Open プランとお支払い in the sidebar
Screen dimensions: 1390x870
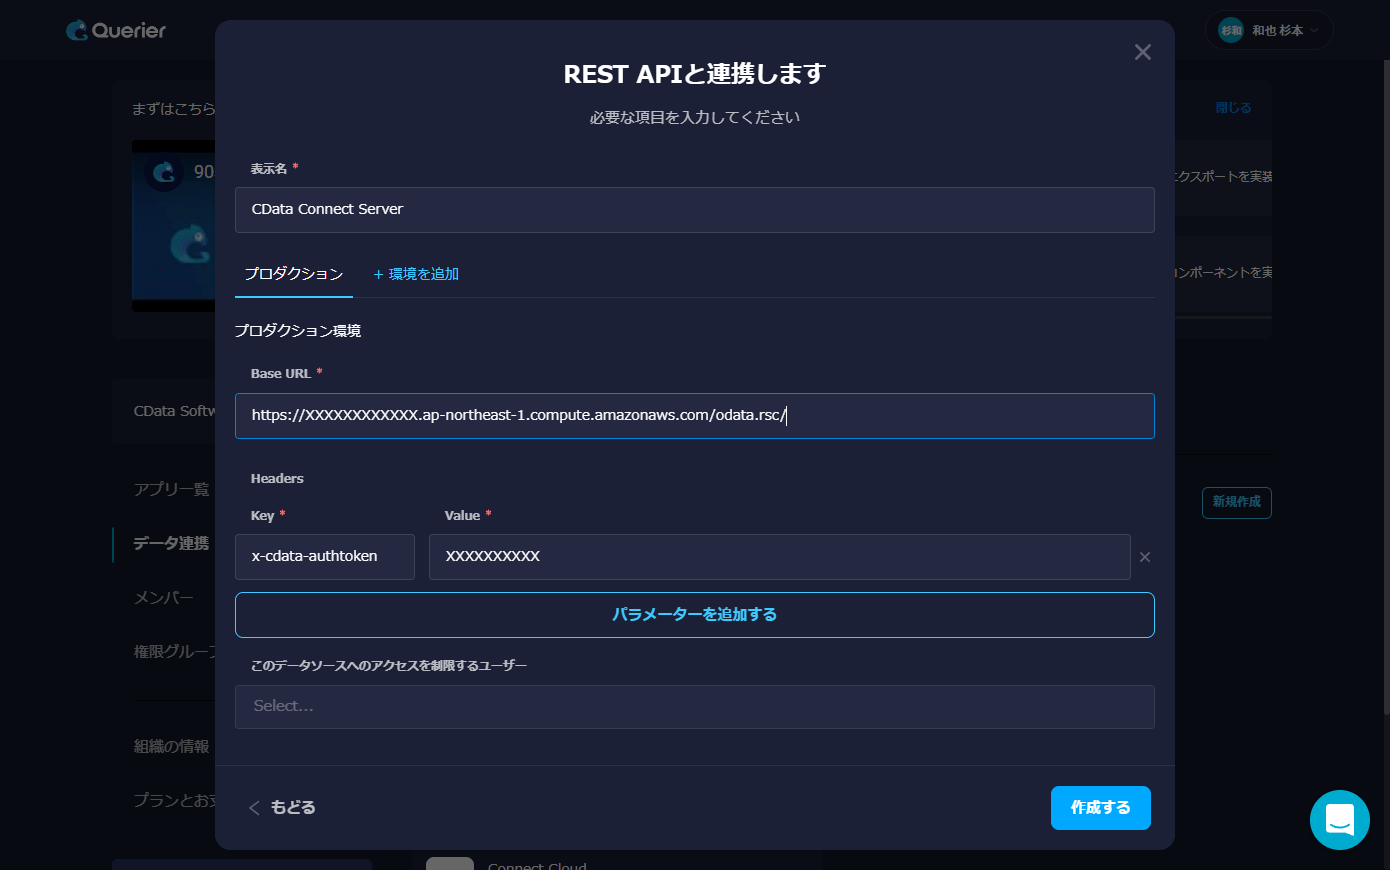(174, 800)
